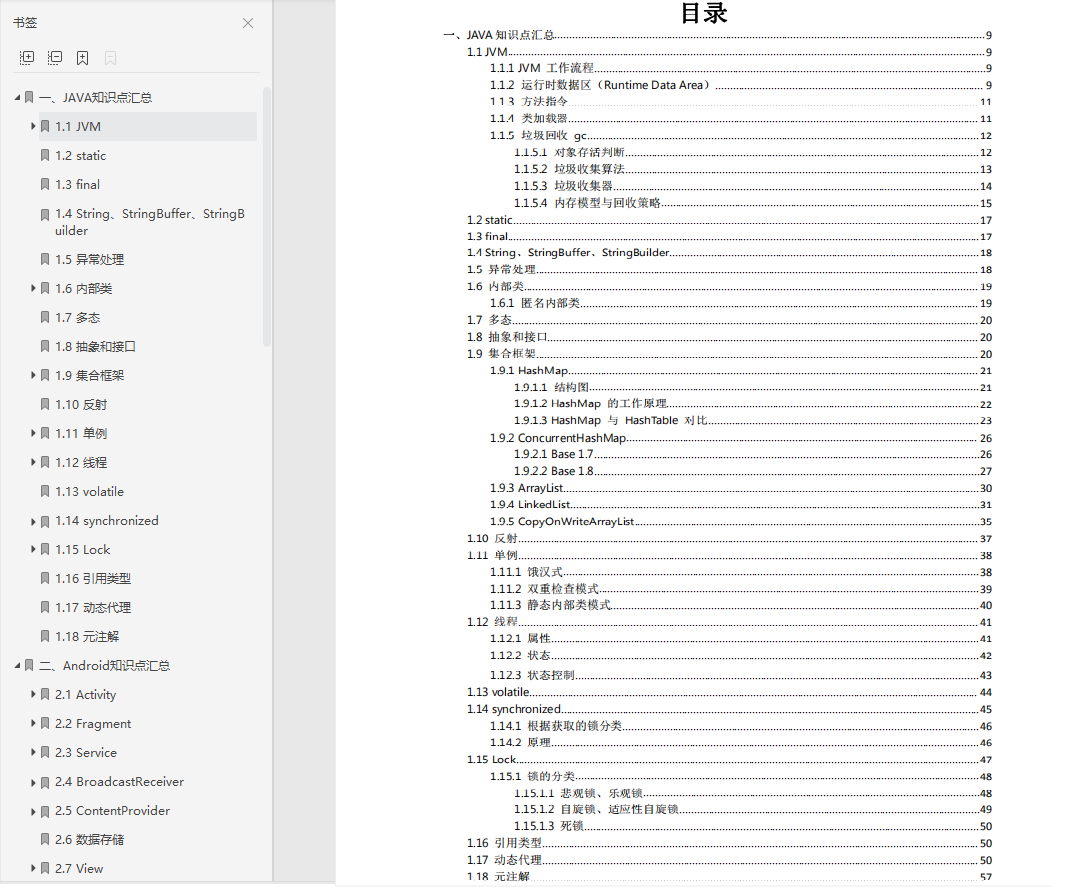
Task: Click the 1.15.1.3 死锁 contents entry
Action: tap(752, 826)
